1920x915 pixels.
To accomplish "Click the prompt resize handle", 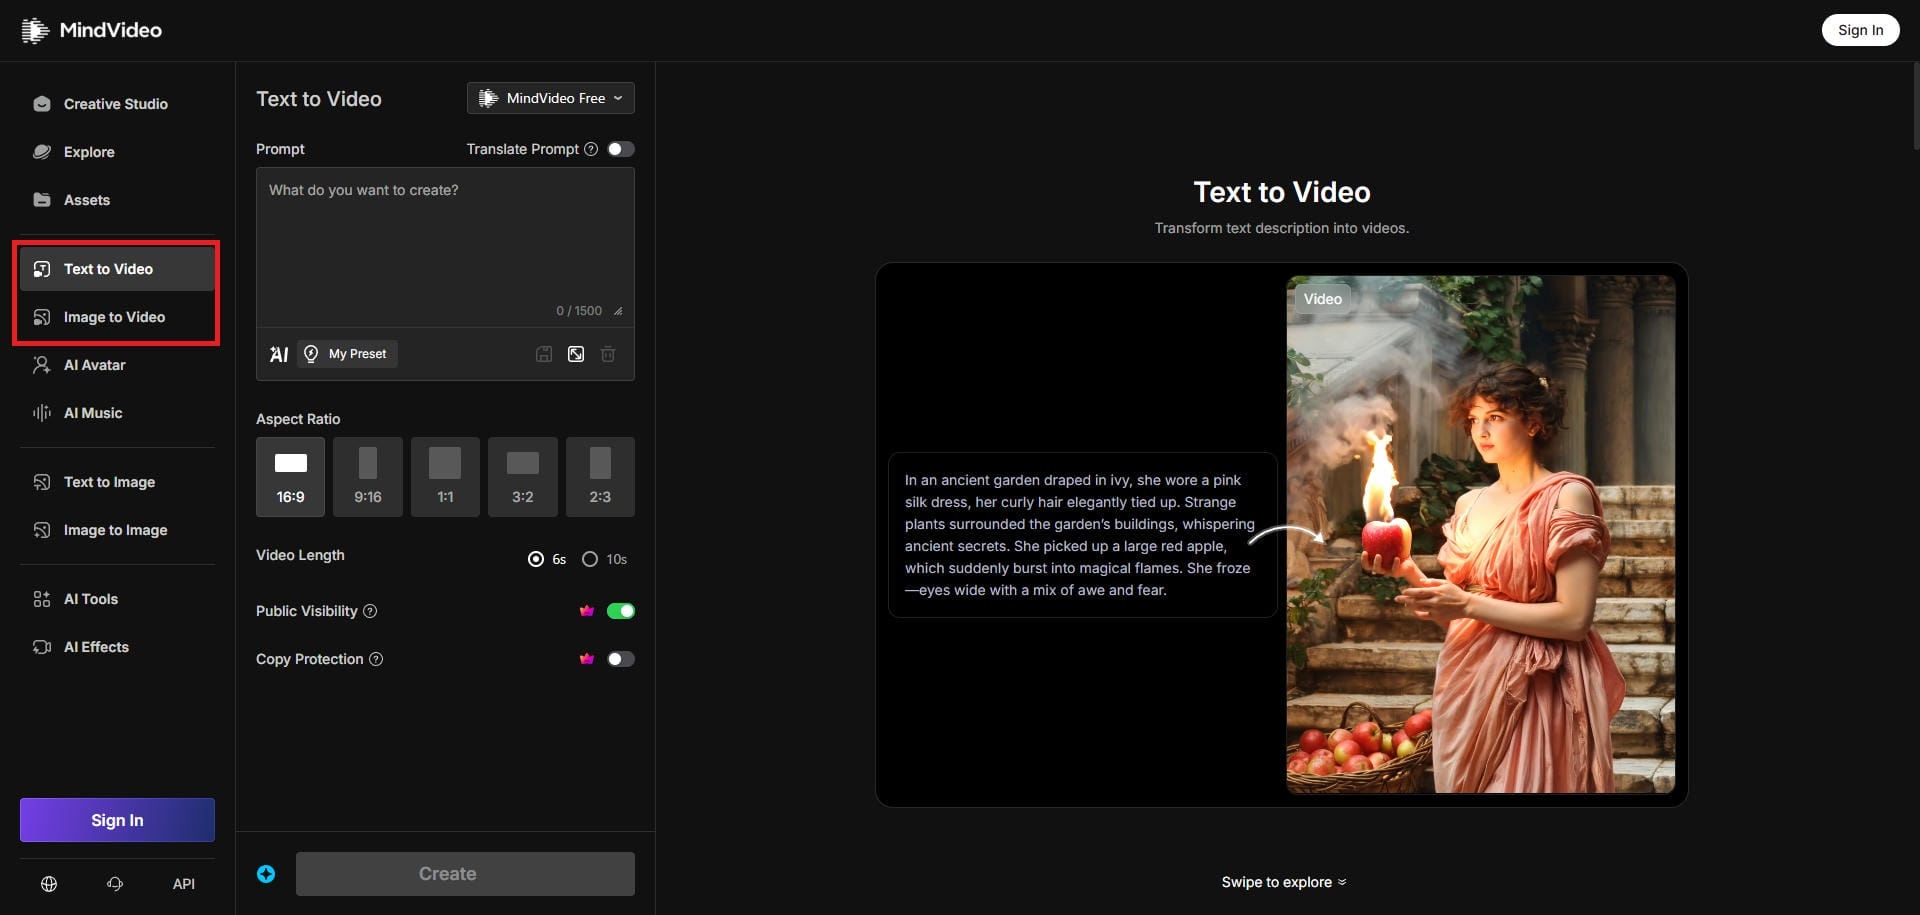I will tap(618, 311).
